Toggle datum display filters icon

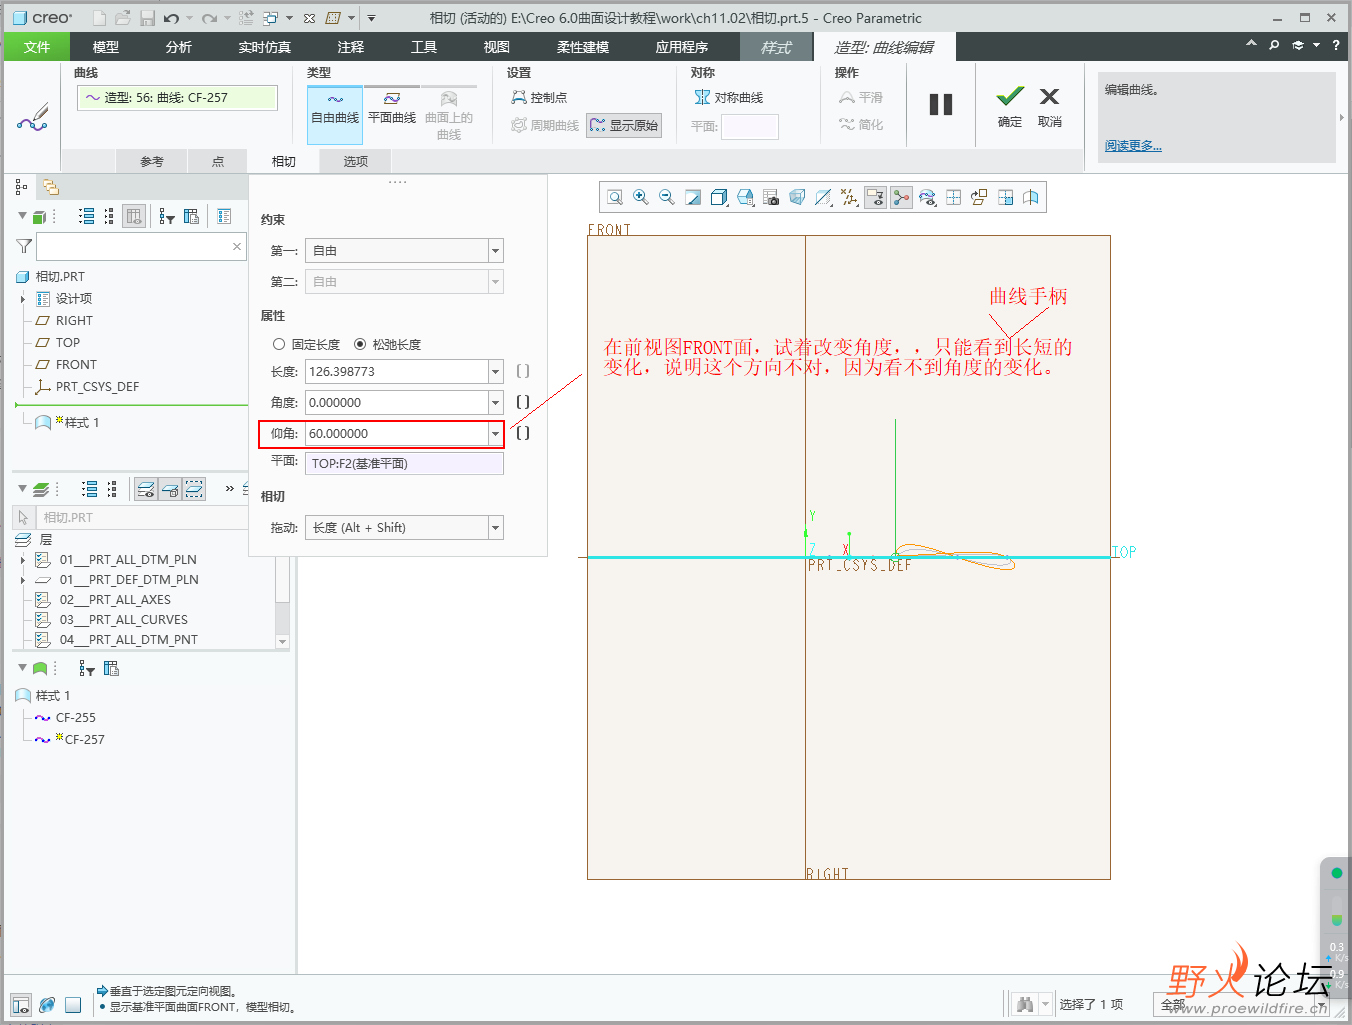[x=849, y=198]
